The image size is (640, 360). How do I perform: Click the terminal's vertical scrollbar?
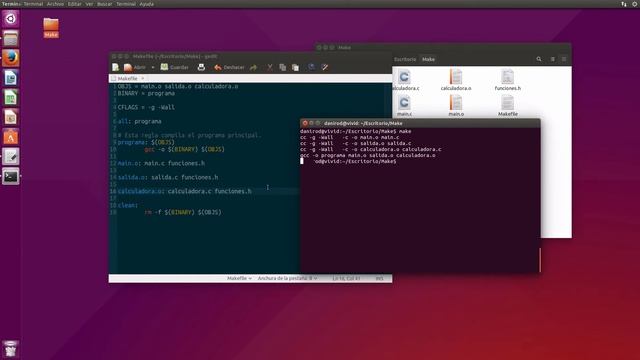540,260
